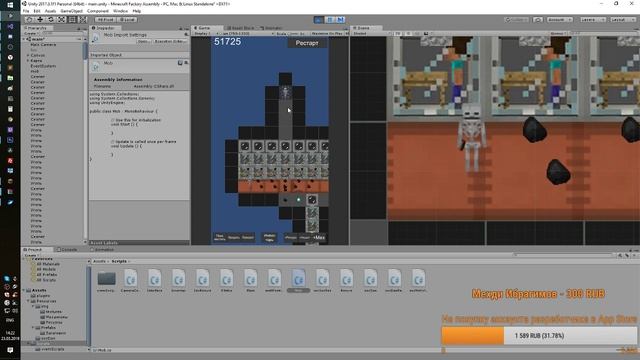Toggle Maximize On Play
Screen dimensions: 640x360
point(326,33)
